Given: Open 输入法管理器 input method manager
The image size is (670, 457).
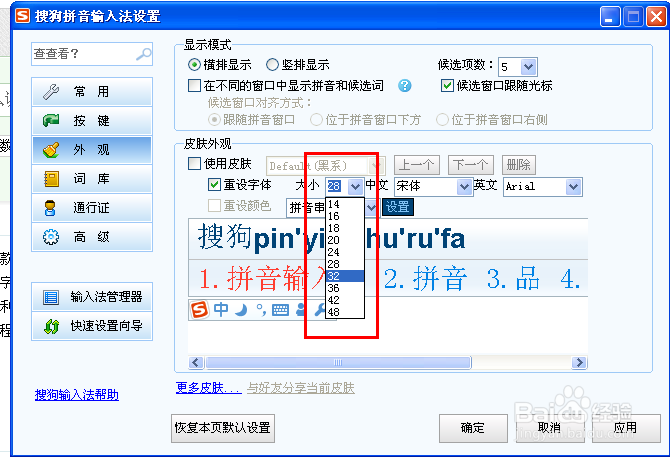Looking at the screenshot, I should click(92, 297).
